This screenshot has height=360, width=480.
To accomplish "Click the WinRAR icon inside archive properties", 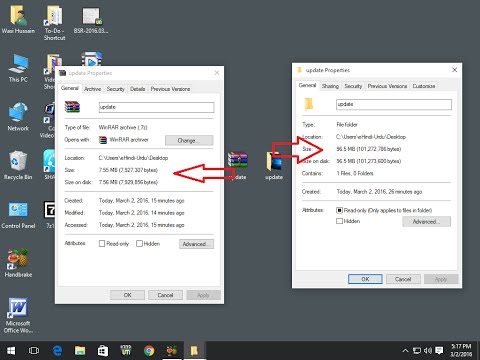I will (72, 107).
